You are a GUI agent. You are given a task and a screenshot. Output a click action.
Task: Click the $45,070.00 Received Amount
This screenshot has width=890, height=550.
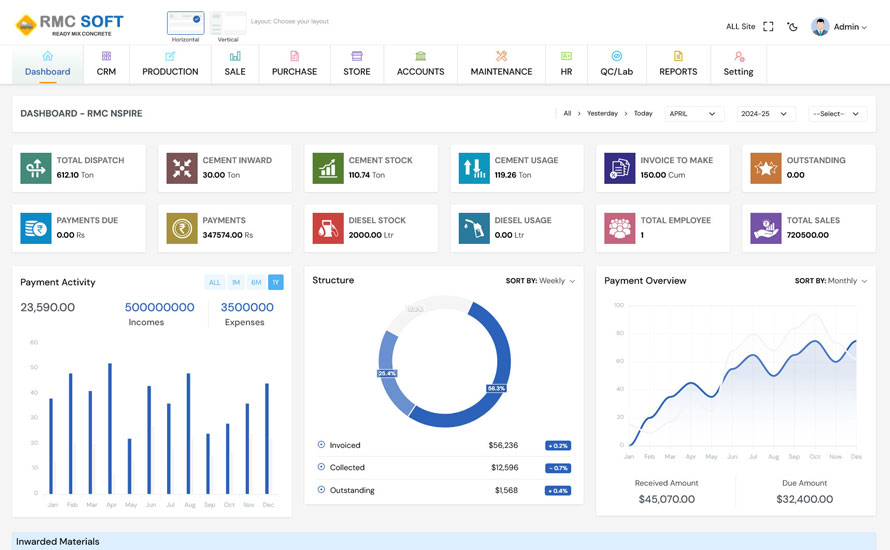(x=666, y=499)
